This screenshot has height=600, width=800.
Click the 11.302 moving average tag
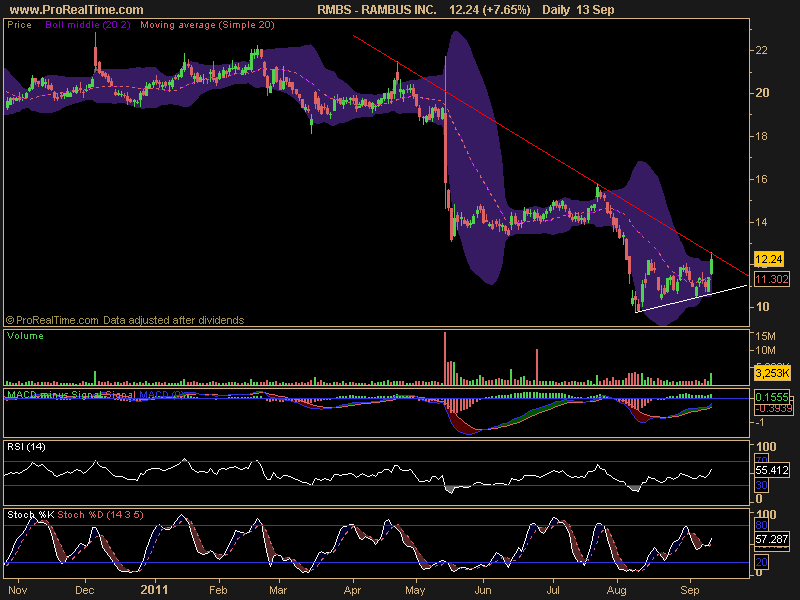click(x=772, y=279)
